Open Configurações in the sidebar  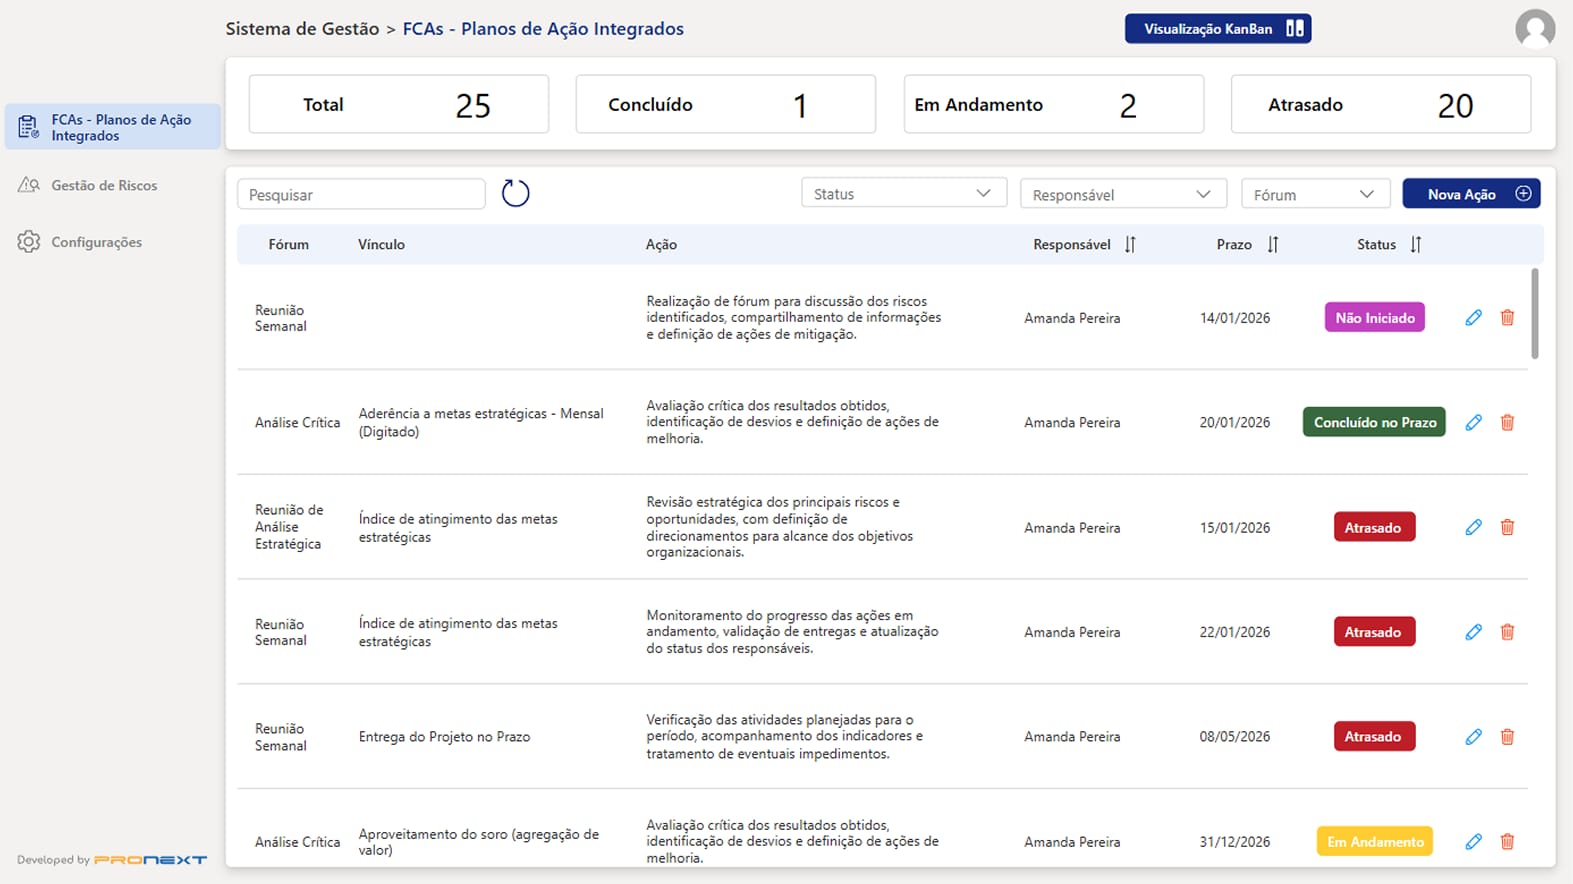tap(96, 242)
